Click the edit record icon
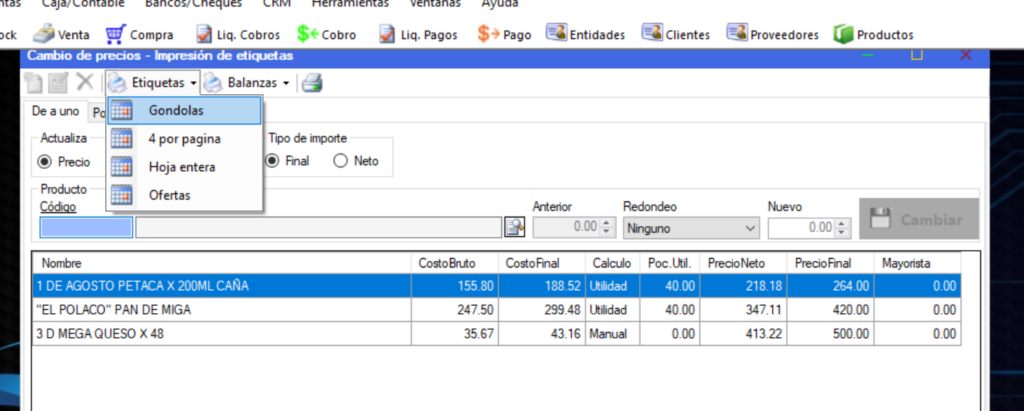Screen dimensions: 1024x411 point(59,83)
